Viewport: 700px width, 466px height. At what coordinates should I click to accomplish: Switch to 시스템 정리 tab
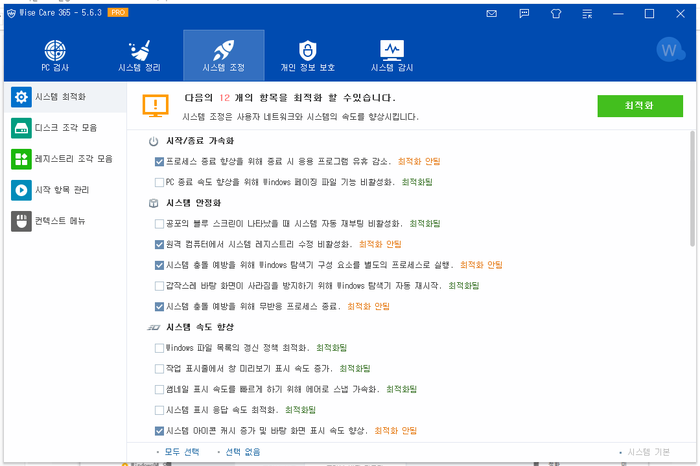tap(139, 56)
